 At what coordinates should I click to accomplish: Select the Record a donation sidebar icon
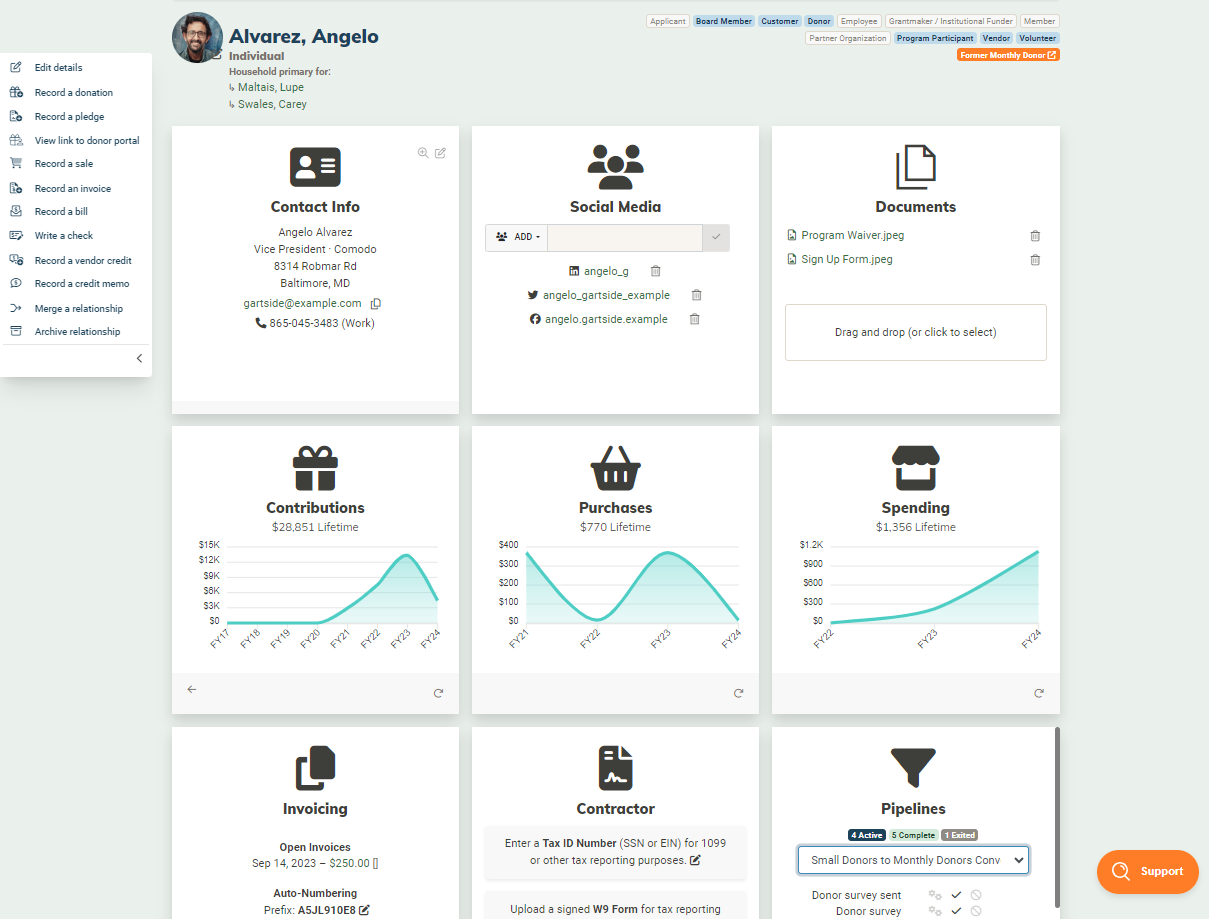16,91
